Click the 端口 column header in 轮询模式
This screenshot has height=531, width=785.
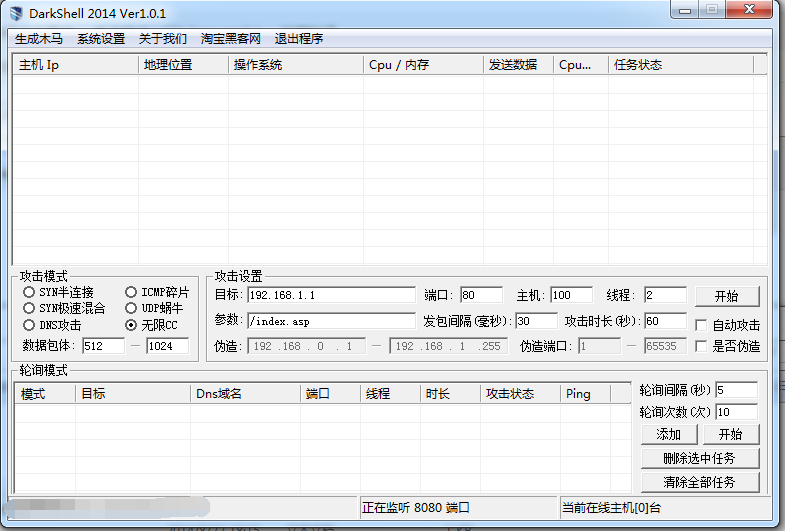tap(330, 393)
